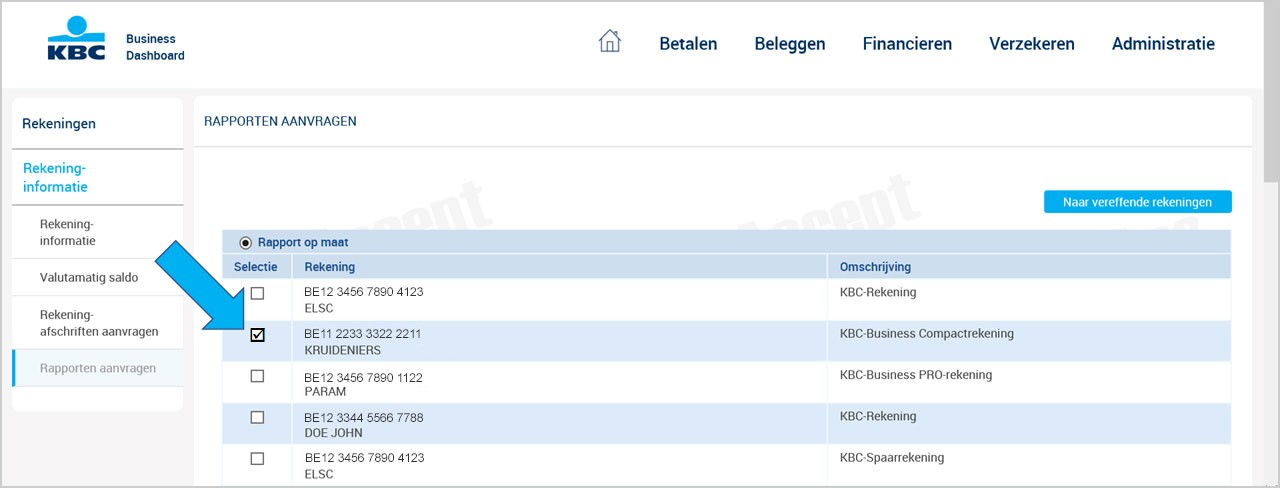Select the KBC-Spaarrekening ELSC checkbox
Image resolution: width=1280 pixels, height=488 pixels.
pyautogui.click(x=257, y=458)
